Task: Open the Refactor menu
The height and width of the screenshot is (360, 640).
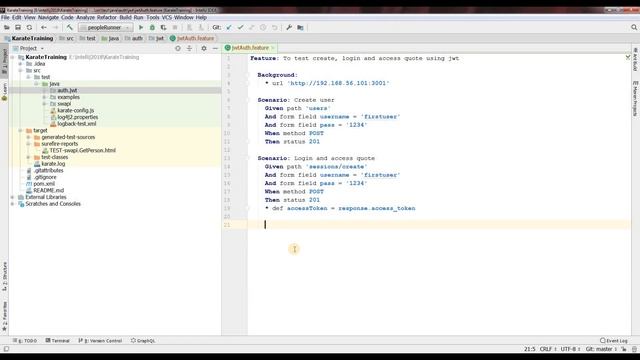Action: pyautogui.click(x=107, y=18)
